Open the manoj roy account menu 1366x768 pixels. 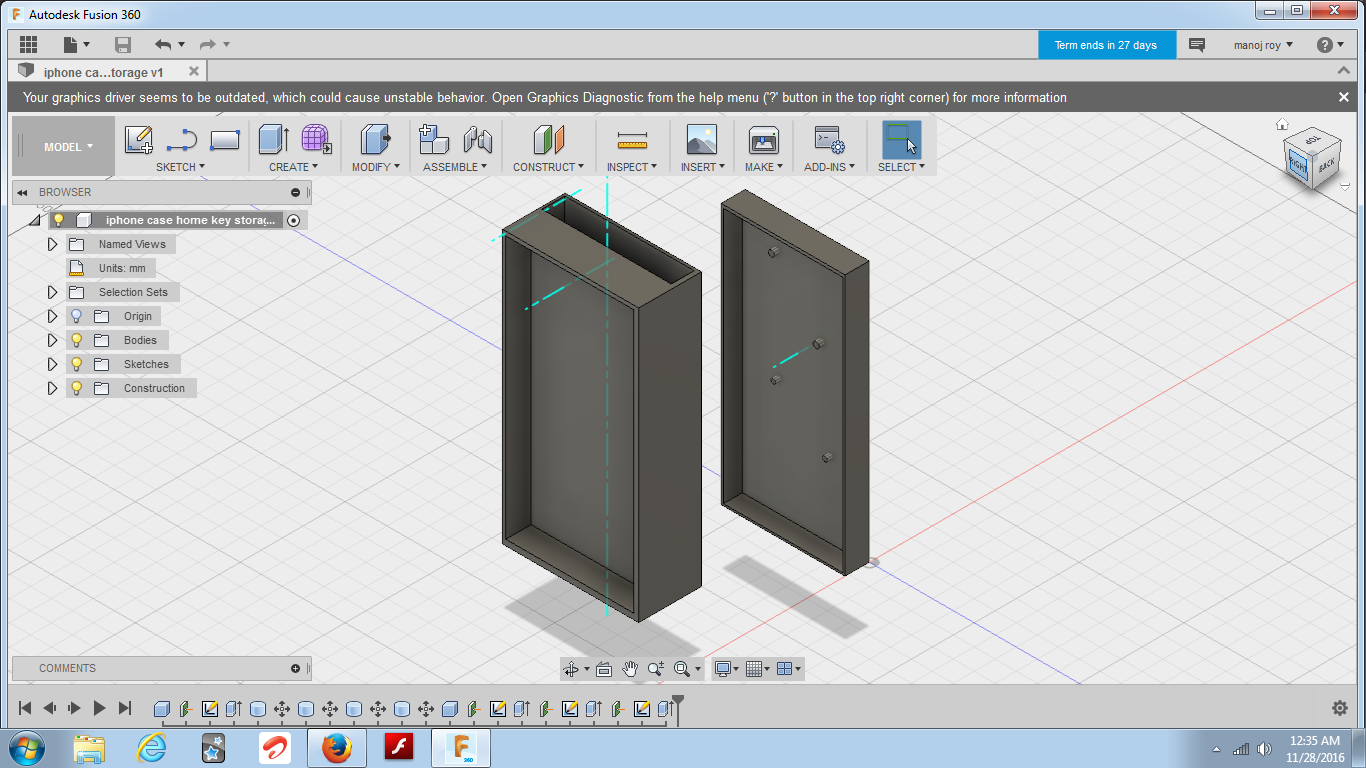tap(1263, 45)
